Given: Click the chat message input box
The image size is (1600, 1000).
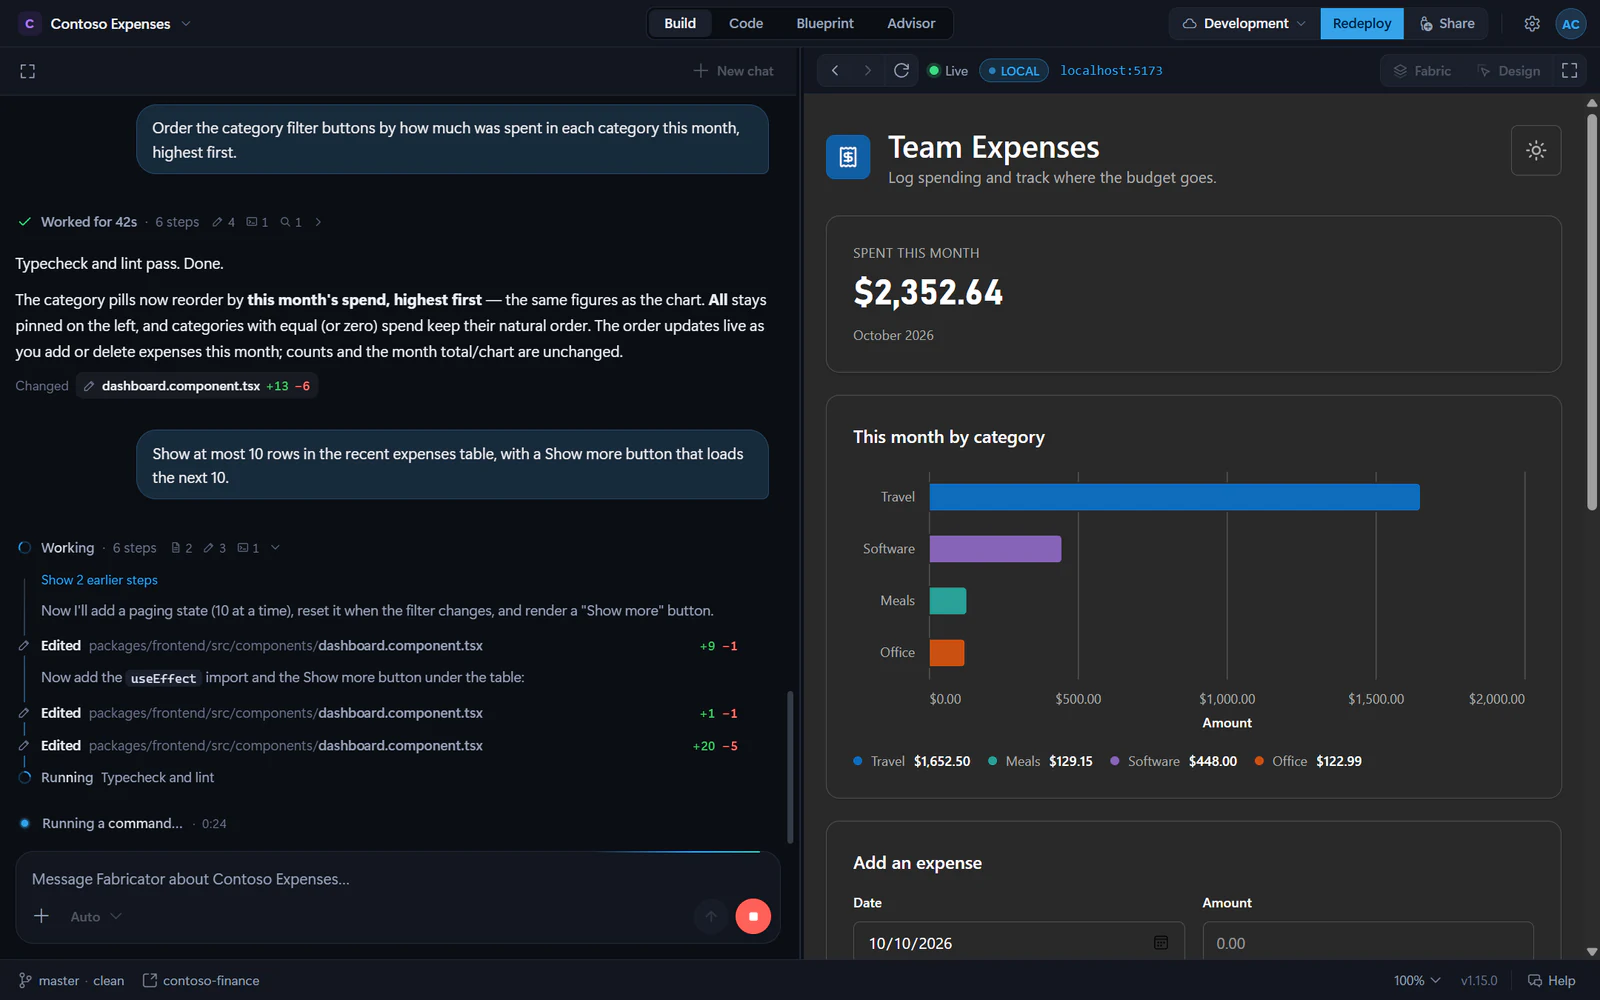Looking at the screenshot, I should [397, 879].
